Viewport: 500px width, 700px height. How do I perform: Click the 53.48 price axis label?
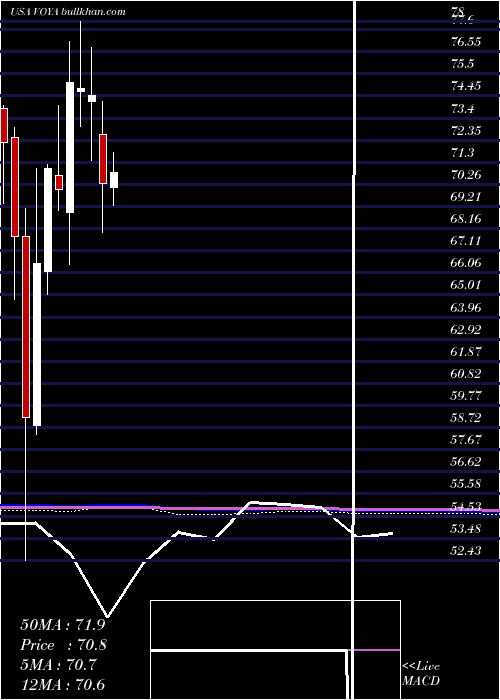click(x=467, y=529)
